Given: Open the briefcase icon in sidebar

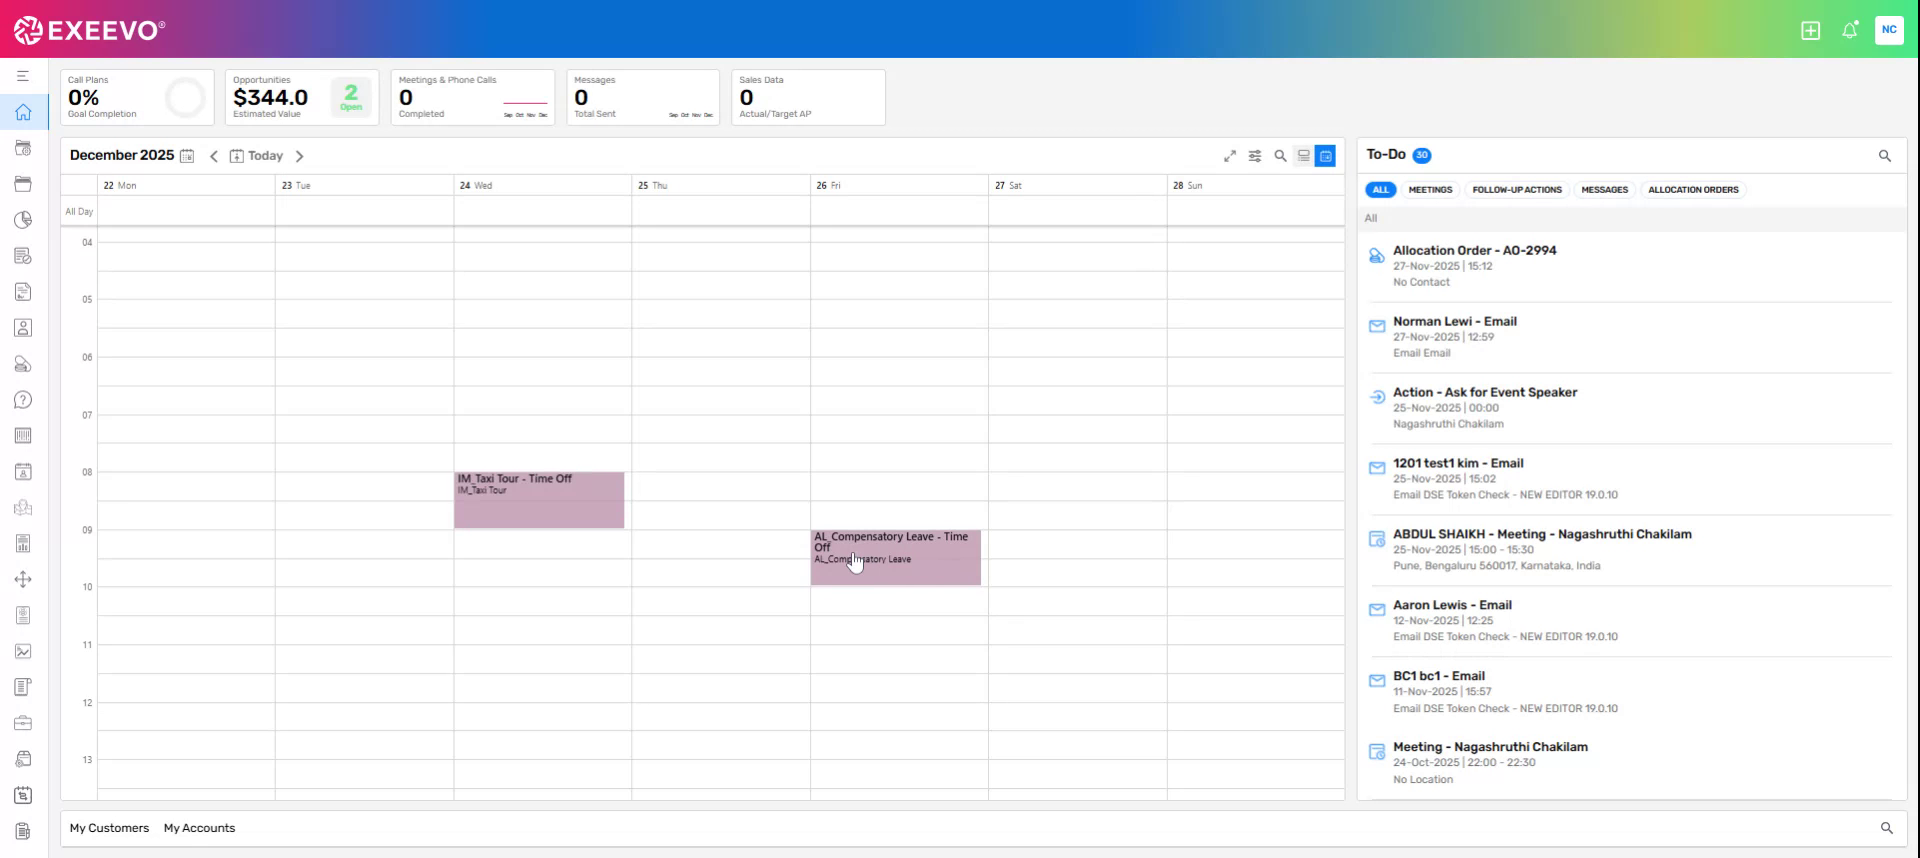Looking at the screenshot, I should click(x=23, y=723).
